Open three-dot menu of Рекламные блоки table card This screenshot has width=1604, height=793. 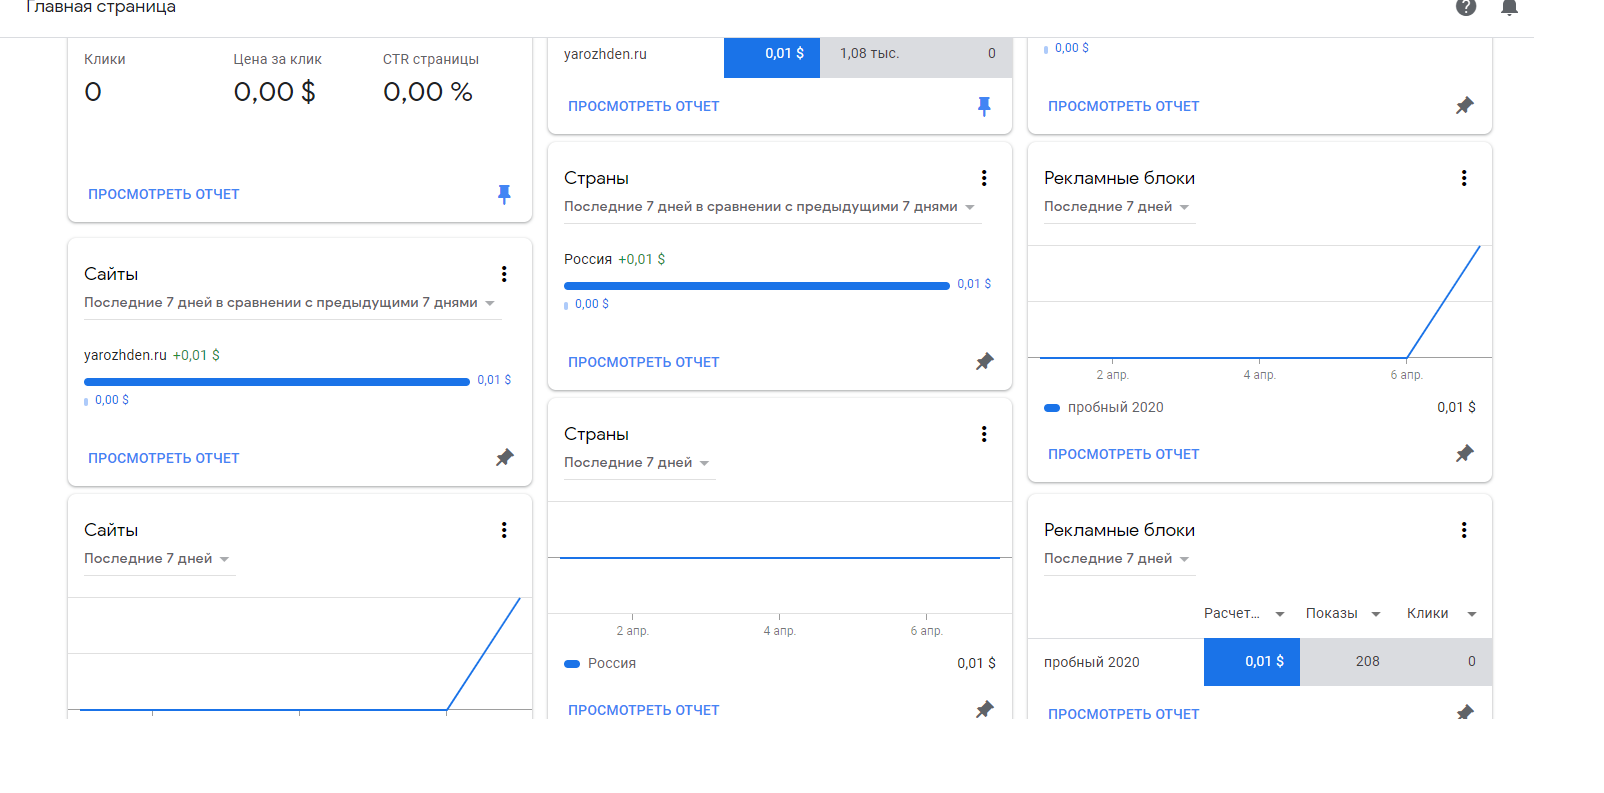(x=1464, y=530)
